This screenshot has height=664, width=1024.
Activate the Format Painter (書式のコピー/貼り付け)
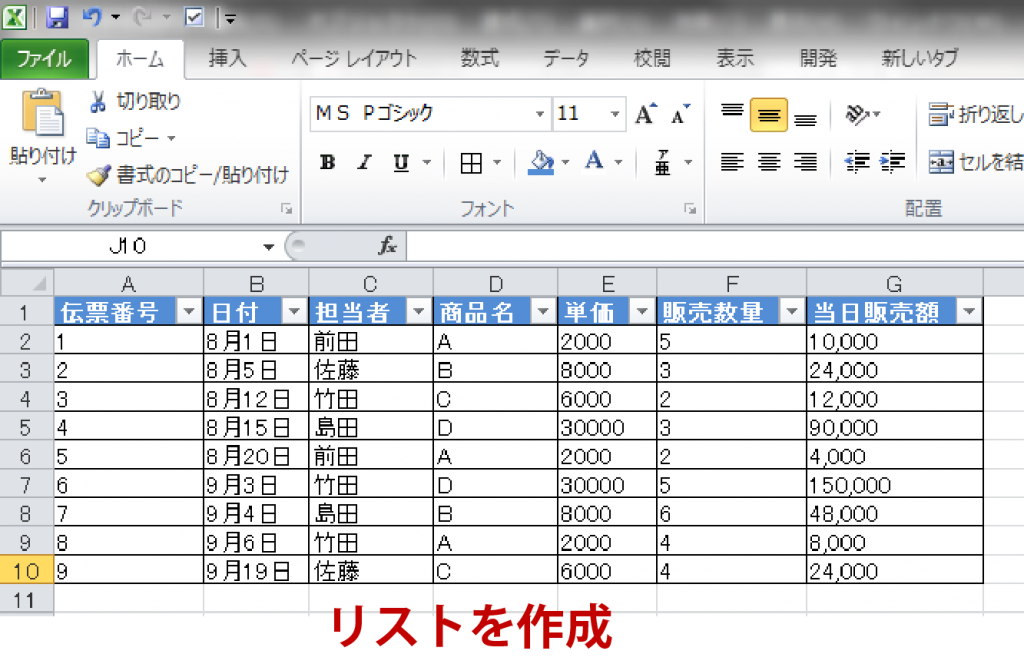(x=97, y=173)
